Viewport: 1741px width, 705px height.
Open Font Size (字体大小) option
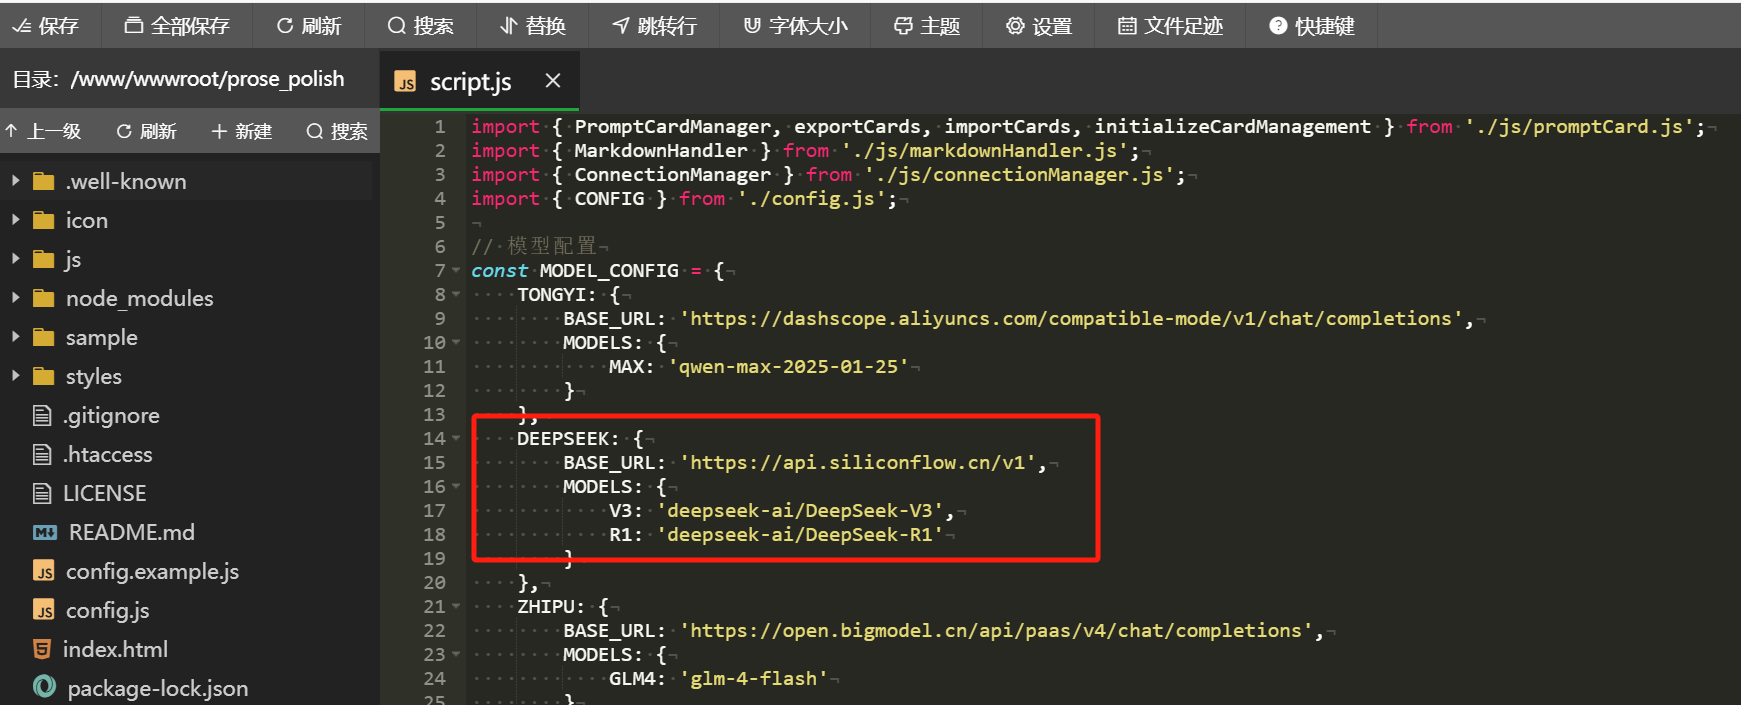point(795,26)
